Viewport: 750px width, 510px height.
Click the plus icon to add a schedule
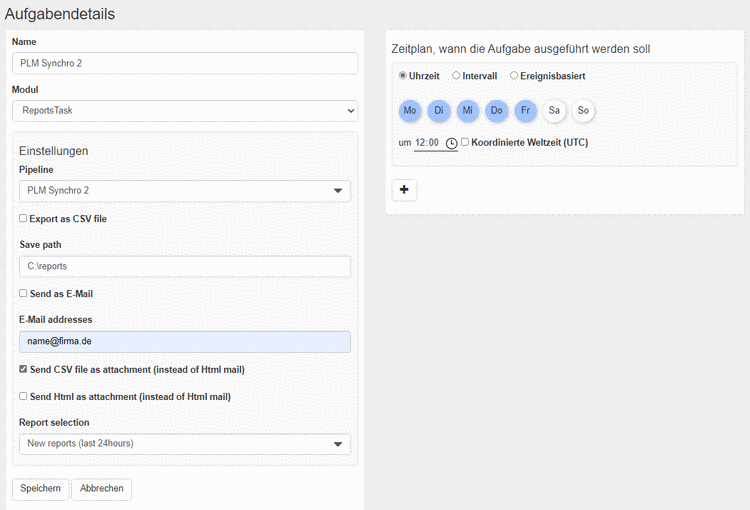404,190
